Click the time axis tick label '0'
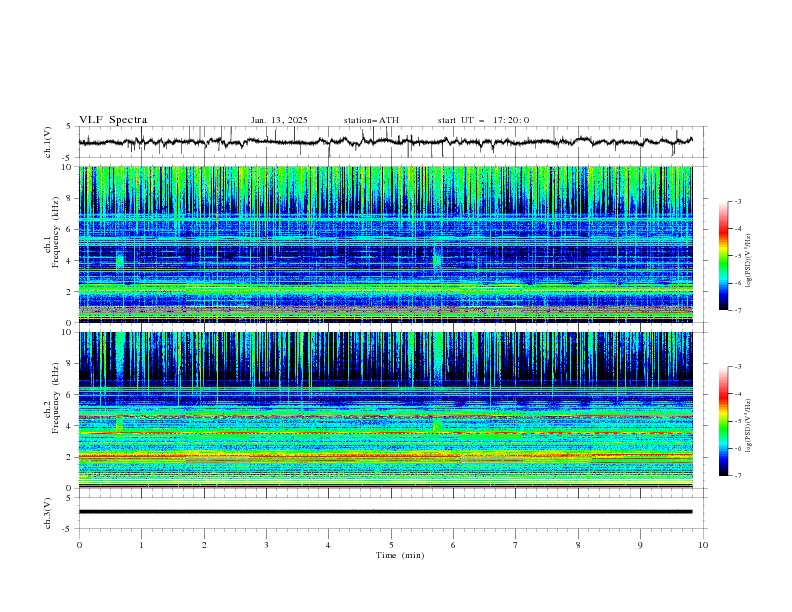Viewport: 792px width, 612px height. 79,545
